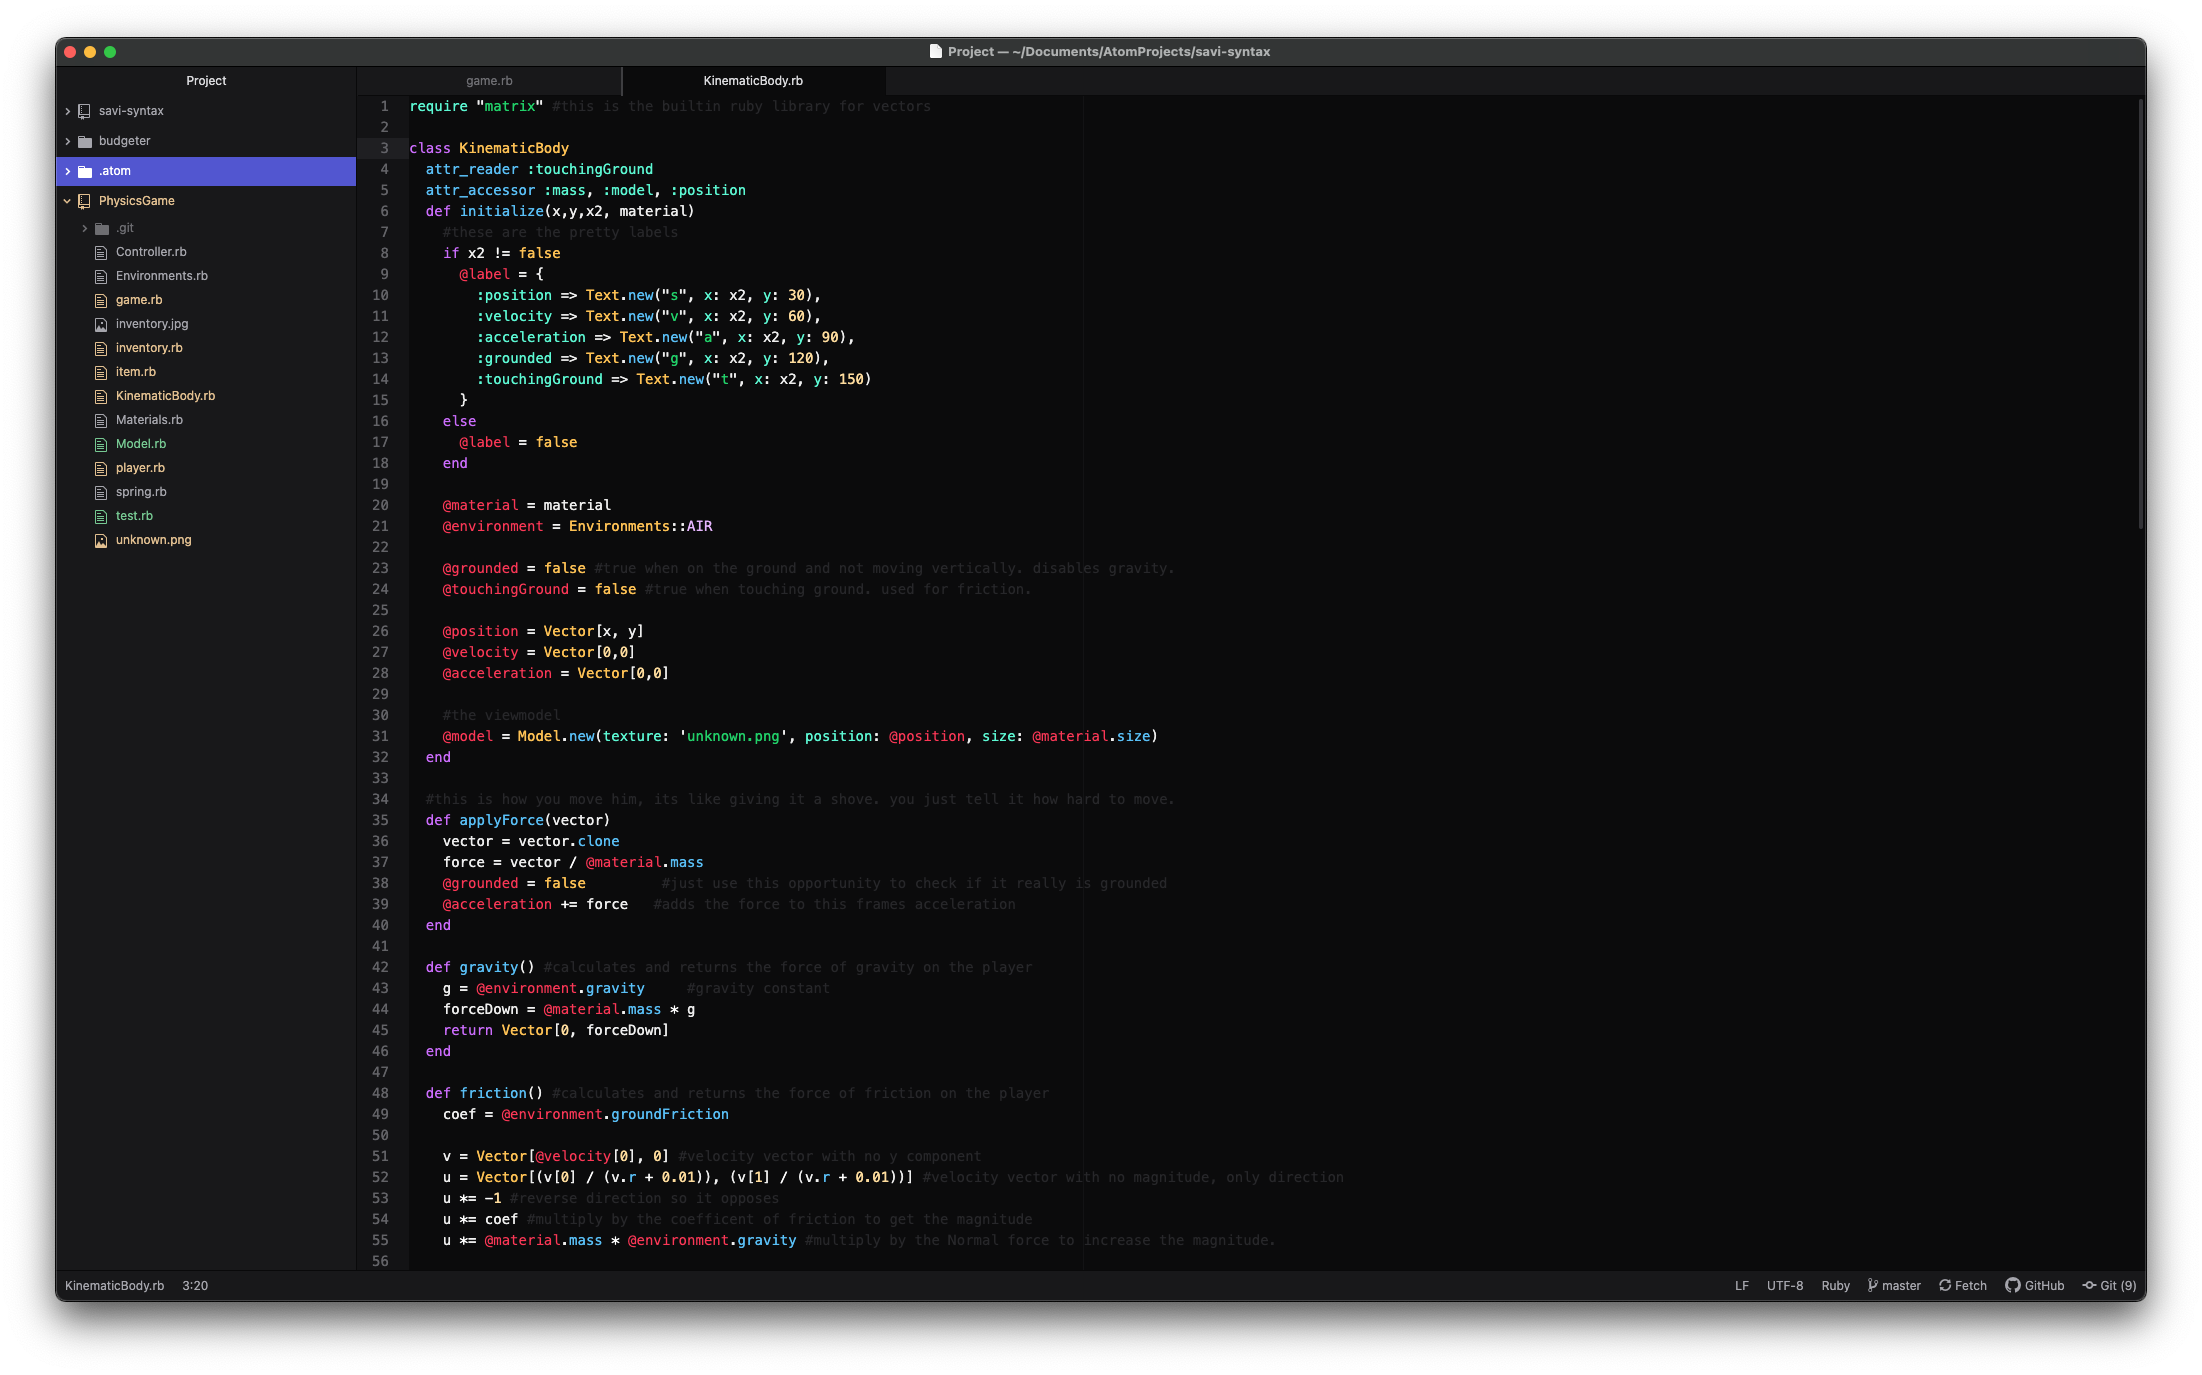Click the Environments.rb file icon
Screen dimensions: 2202x1375
(101, 276)
